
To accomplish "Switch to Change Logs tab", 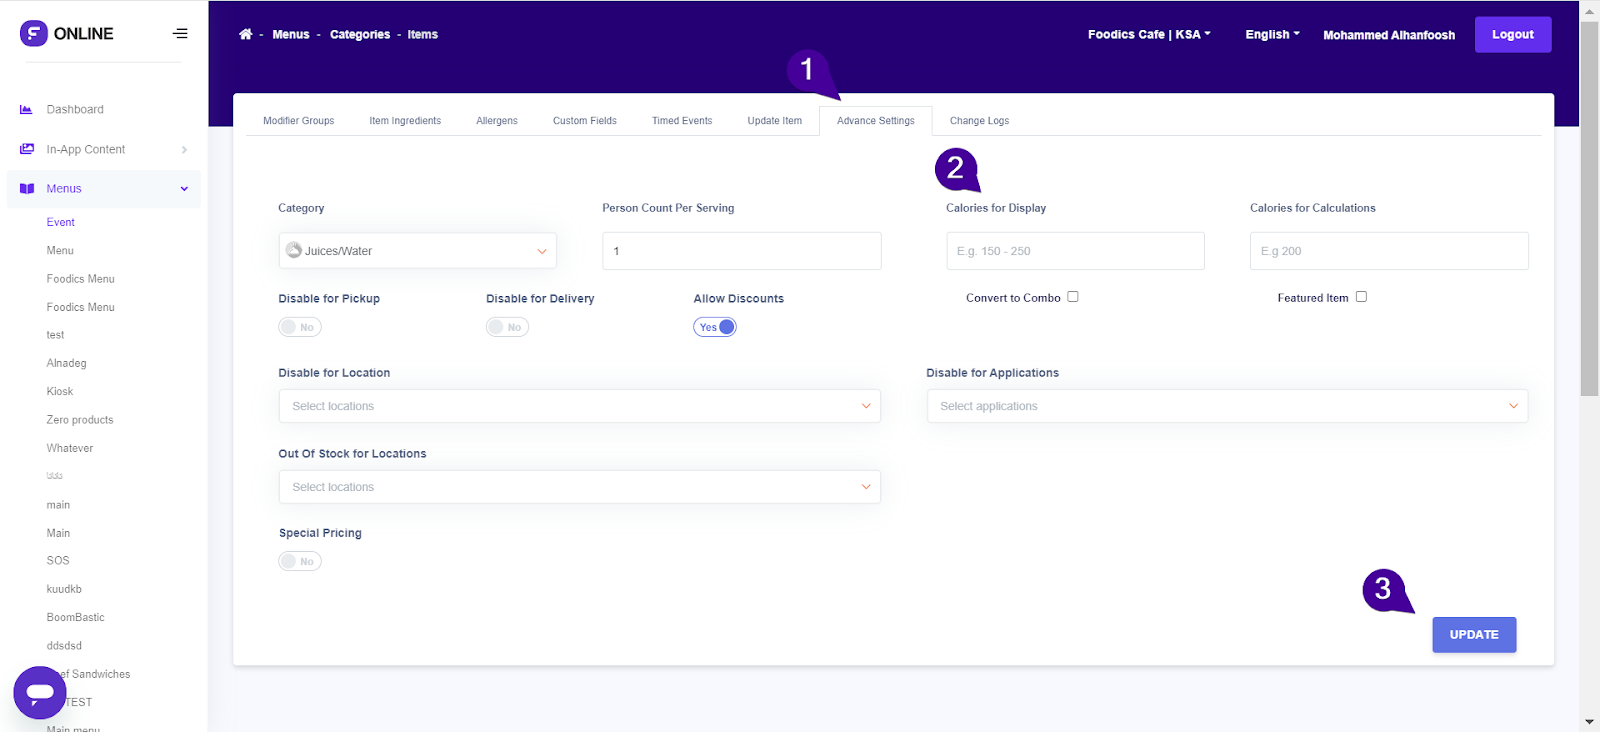I will [979, 121].
